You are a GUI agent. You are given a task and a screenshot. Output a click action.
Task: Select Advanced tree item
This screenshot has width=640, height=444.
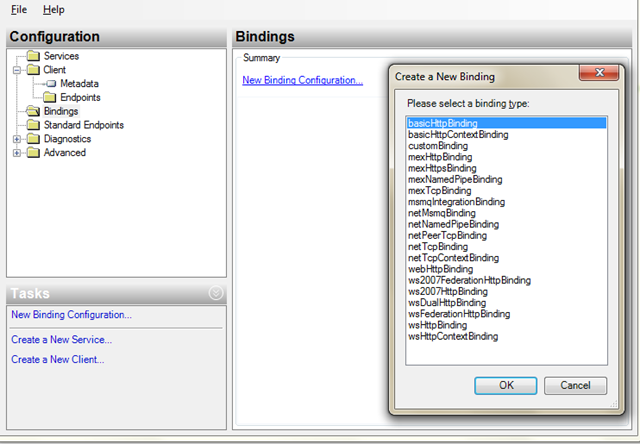64,153
